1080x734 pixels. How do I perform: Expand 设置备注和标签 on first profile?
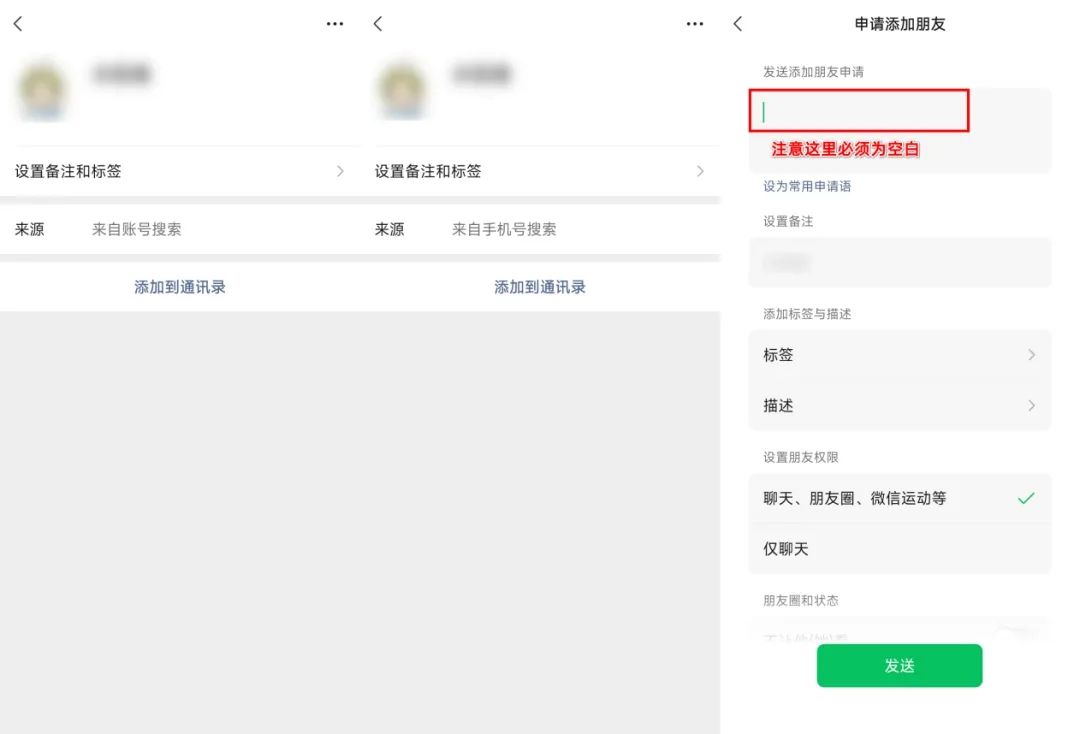click(180, 171)
